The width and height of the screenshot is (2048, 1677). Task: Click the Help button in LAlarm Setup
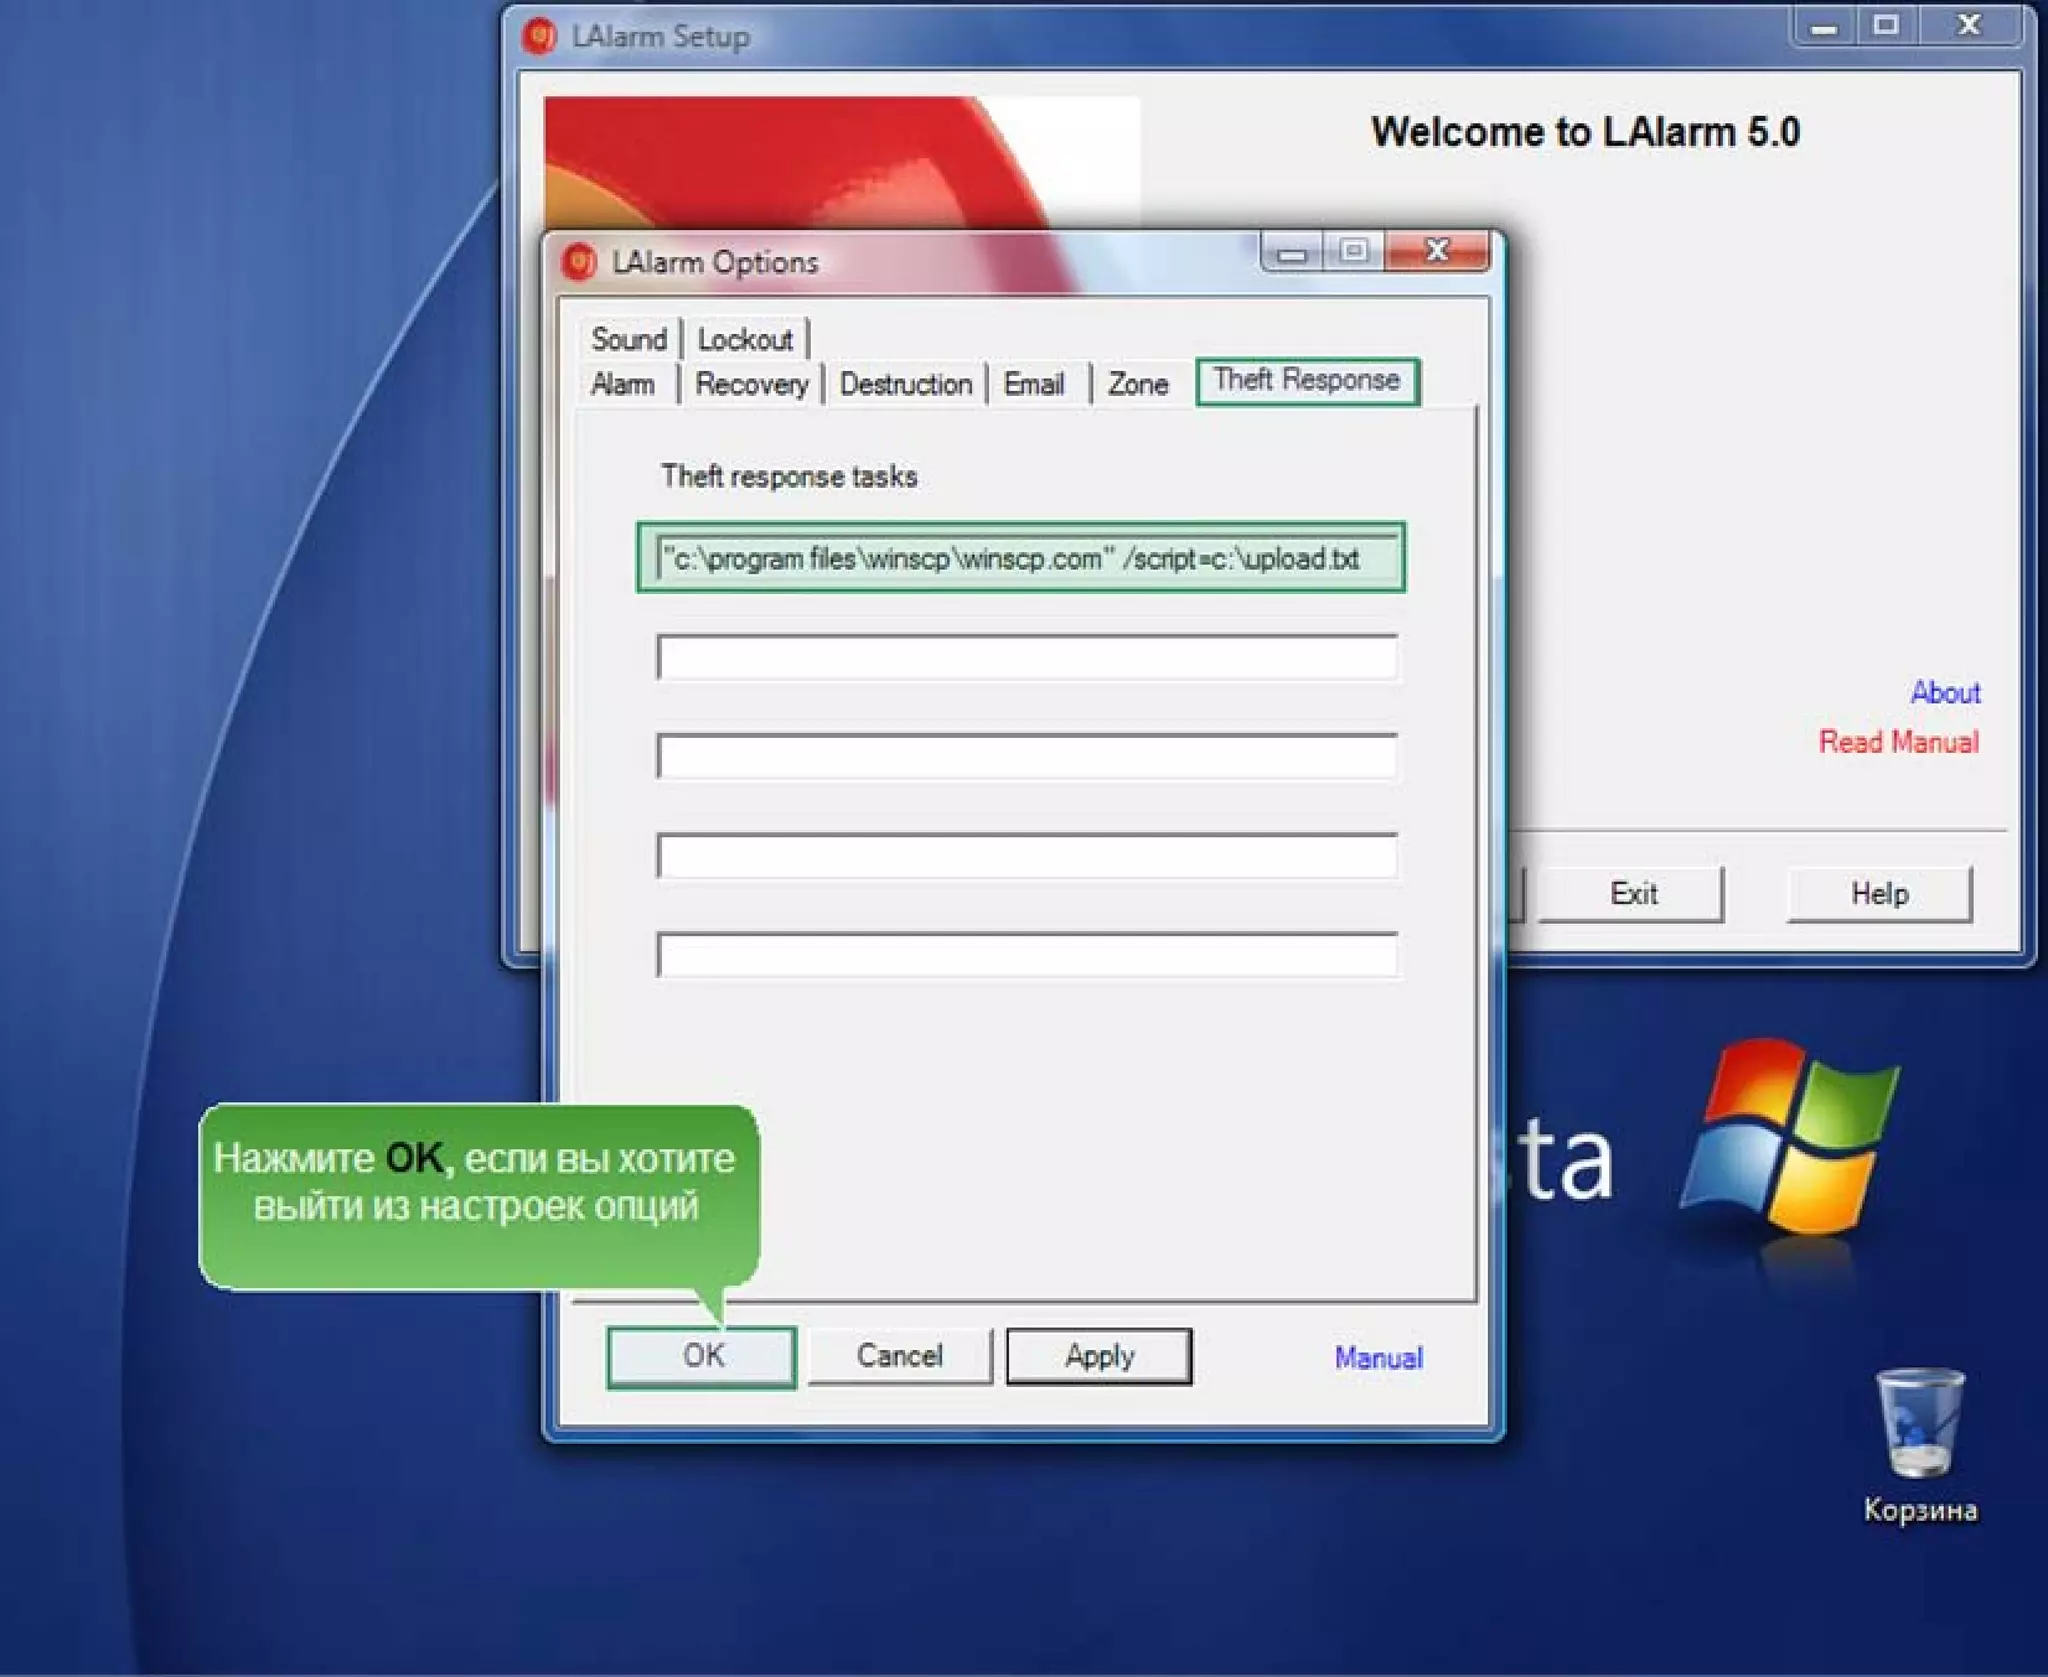pyautogui.click(x=1878, y=893)
